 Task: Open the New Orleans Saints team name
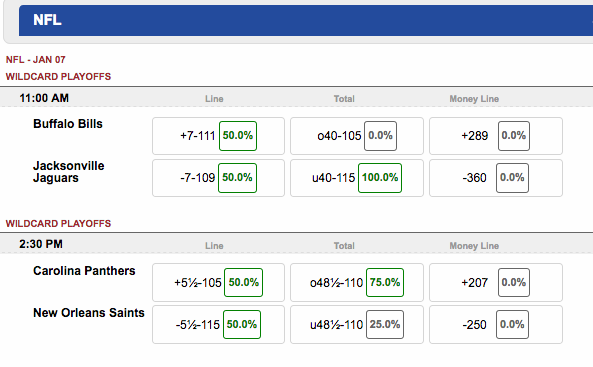(x=89, y=313)
